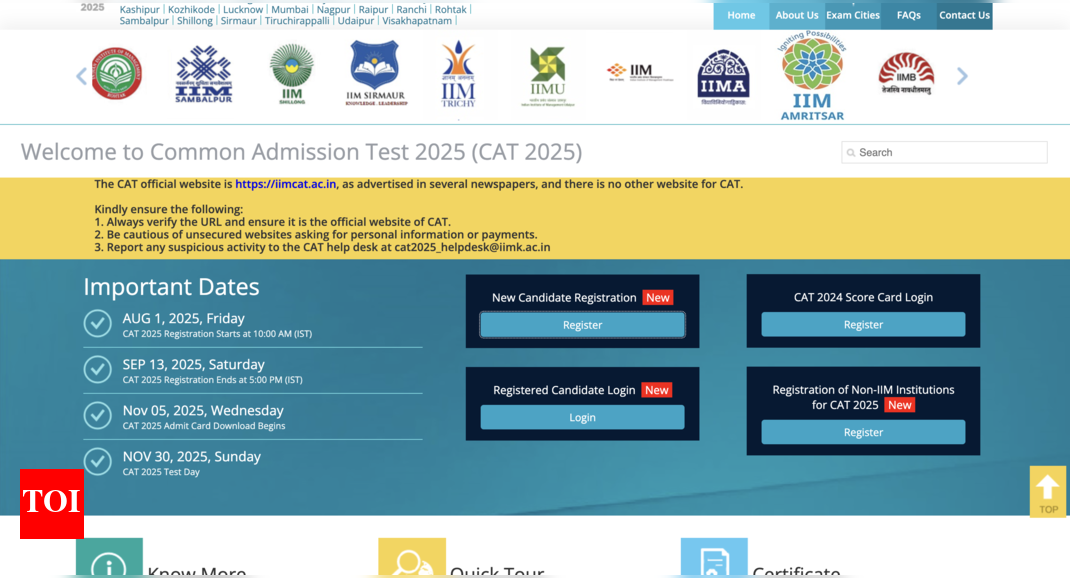Select the check icon beside Nov 05, 2025

(98, 415)
